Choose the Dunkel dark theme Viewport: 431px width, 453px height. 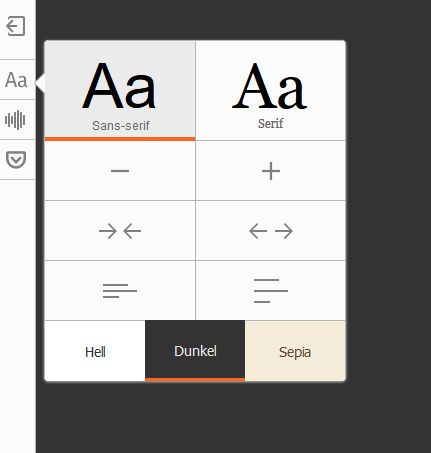point(195,351)
